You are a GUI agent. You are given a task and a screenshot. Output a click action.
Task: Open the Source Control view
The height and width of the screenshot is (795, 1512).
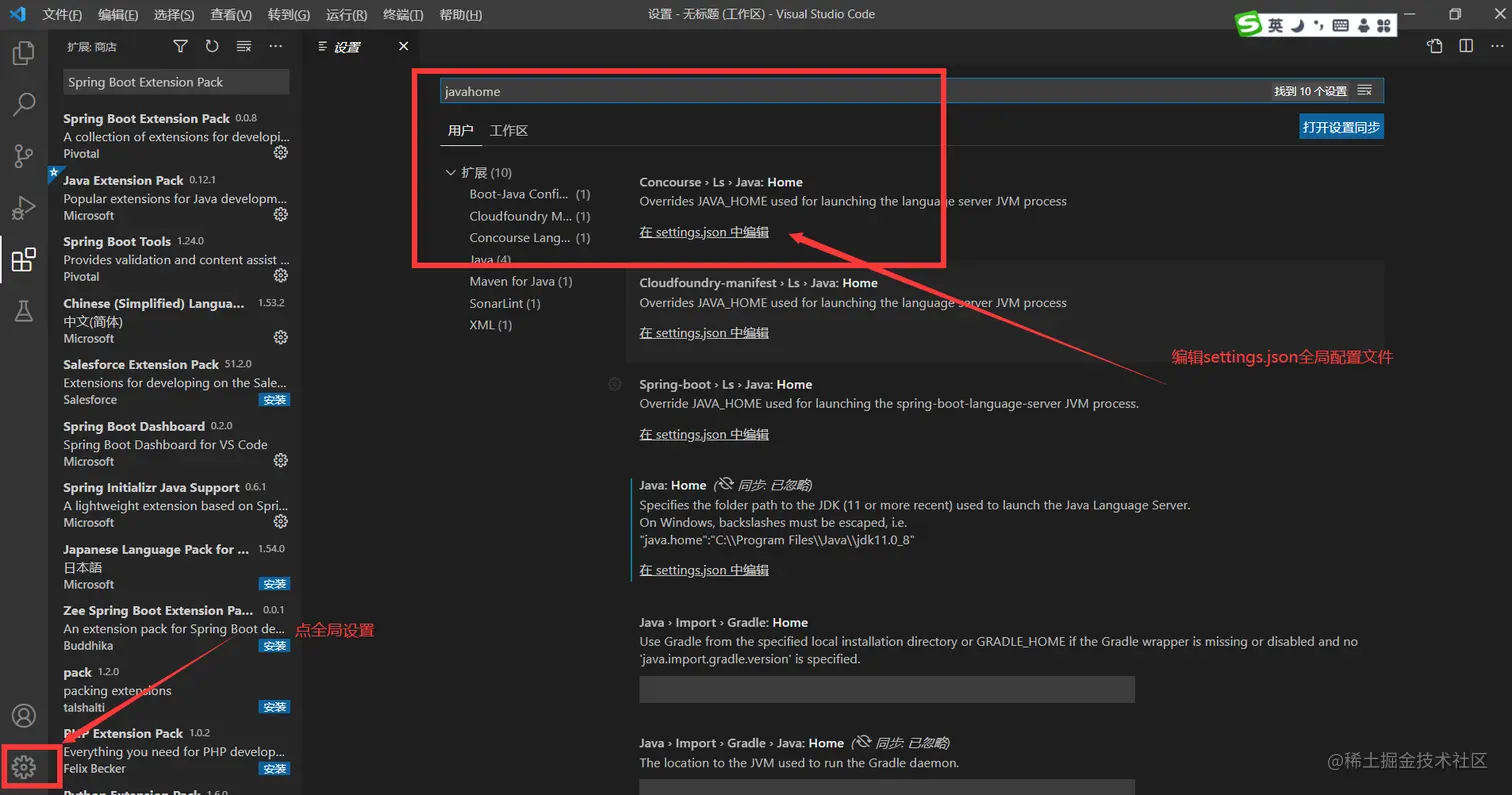pos(23,156)
